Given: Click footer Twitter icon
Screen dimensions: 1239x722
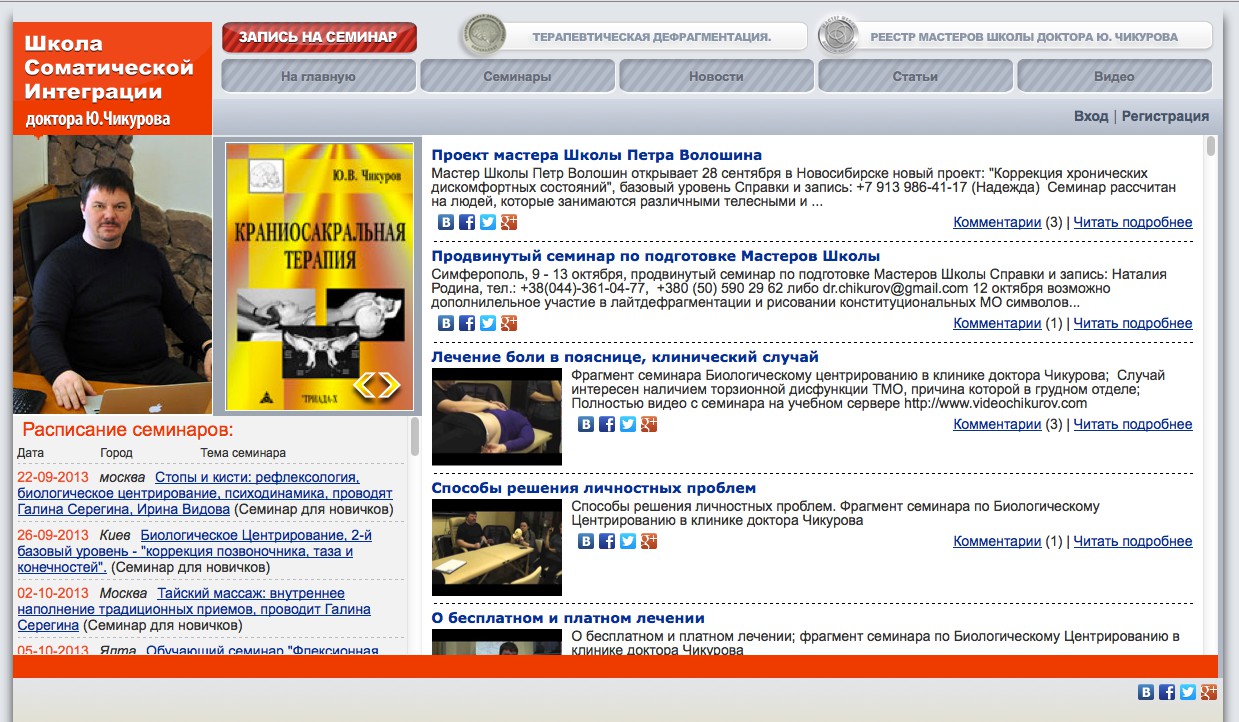Looking at the screenshot, I should 1188,692.
